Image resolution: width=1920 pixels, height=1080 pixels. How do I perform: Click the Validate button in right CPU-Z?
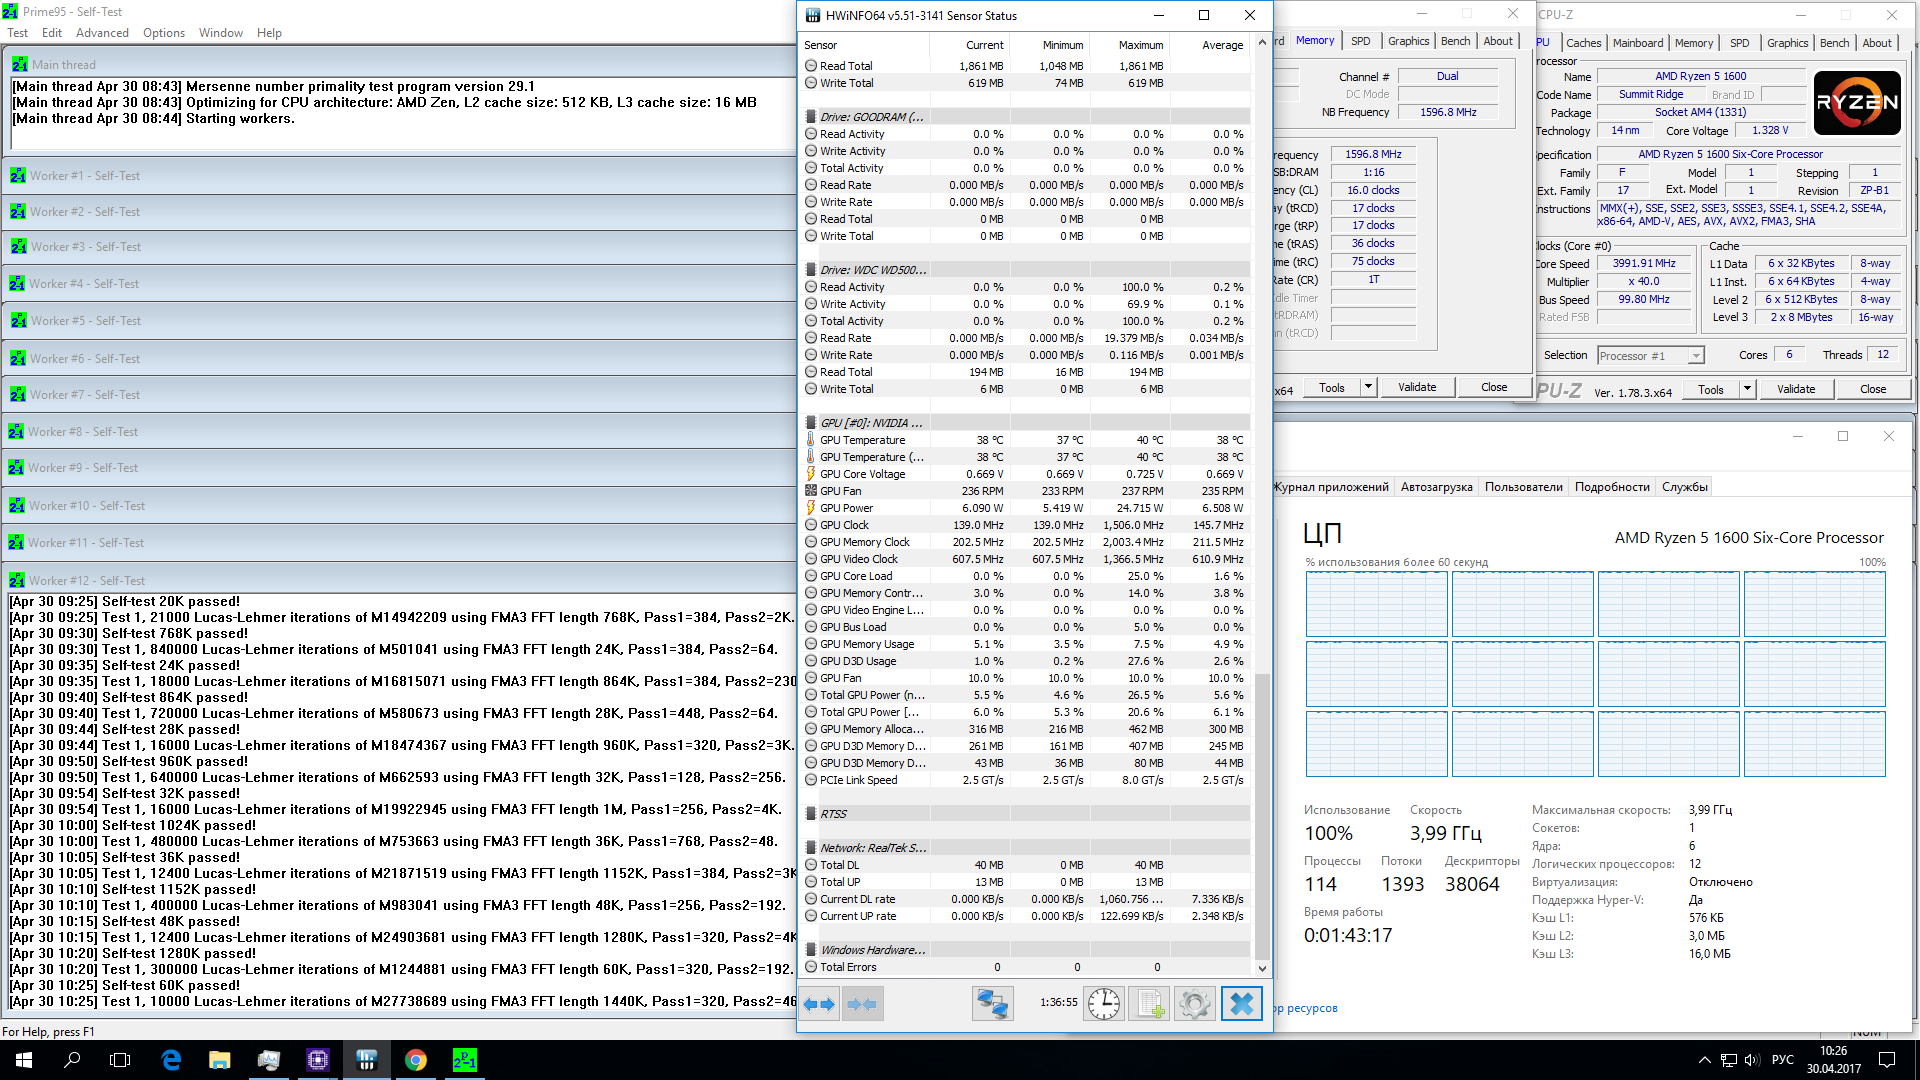1795,389
